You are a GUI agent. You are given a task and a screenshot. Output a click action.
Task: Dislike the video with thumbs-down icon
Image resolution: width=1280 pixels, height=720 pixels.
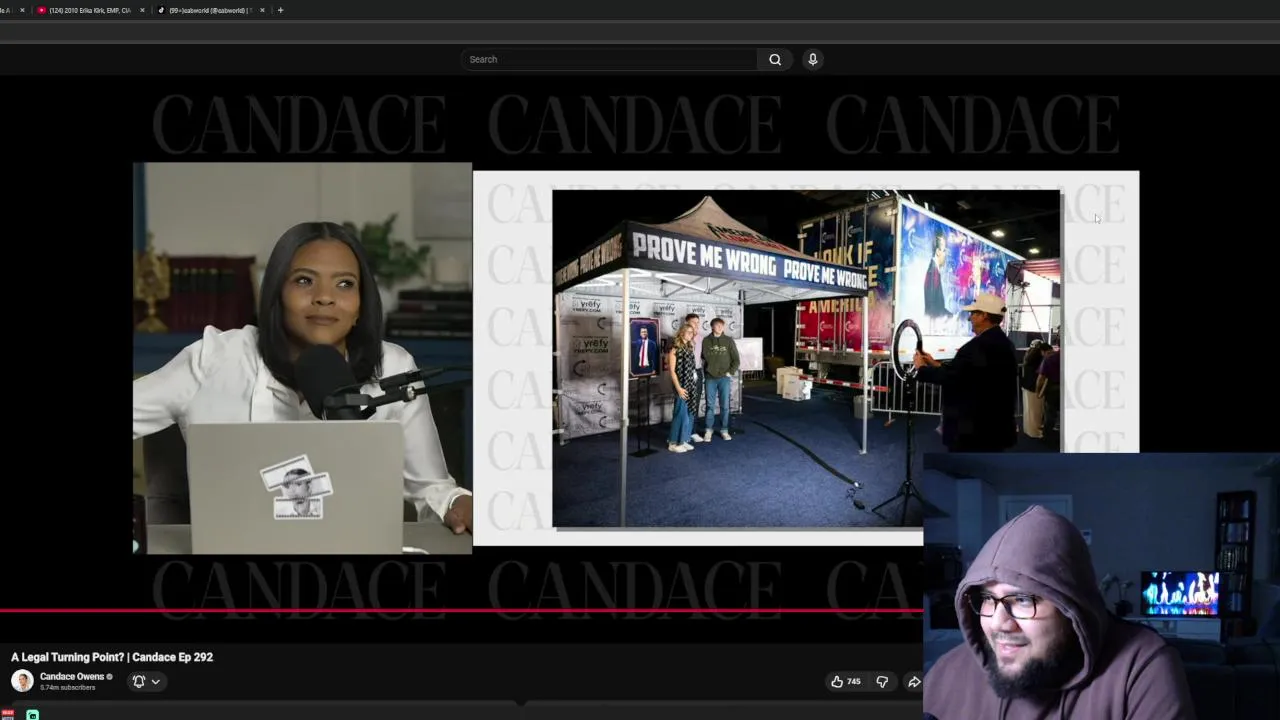coord(882,681)
